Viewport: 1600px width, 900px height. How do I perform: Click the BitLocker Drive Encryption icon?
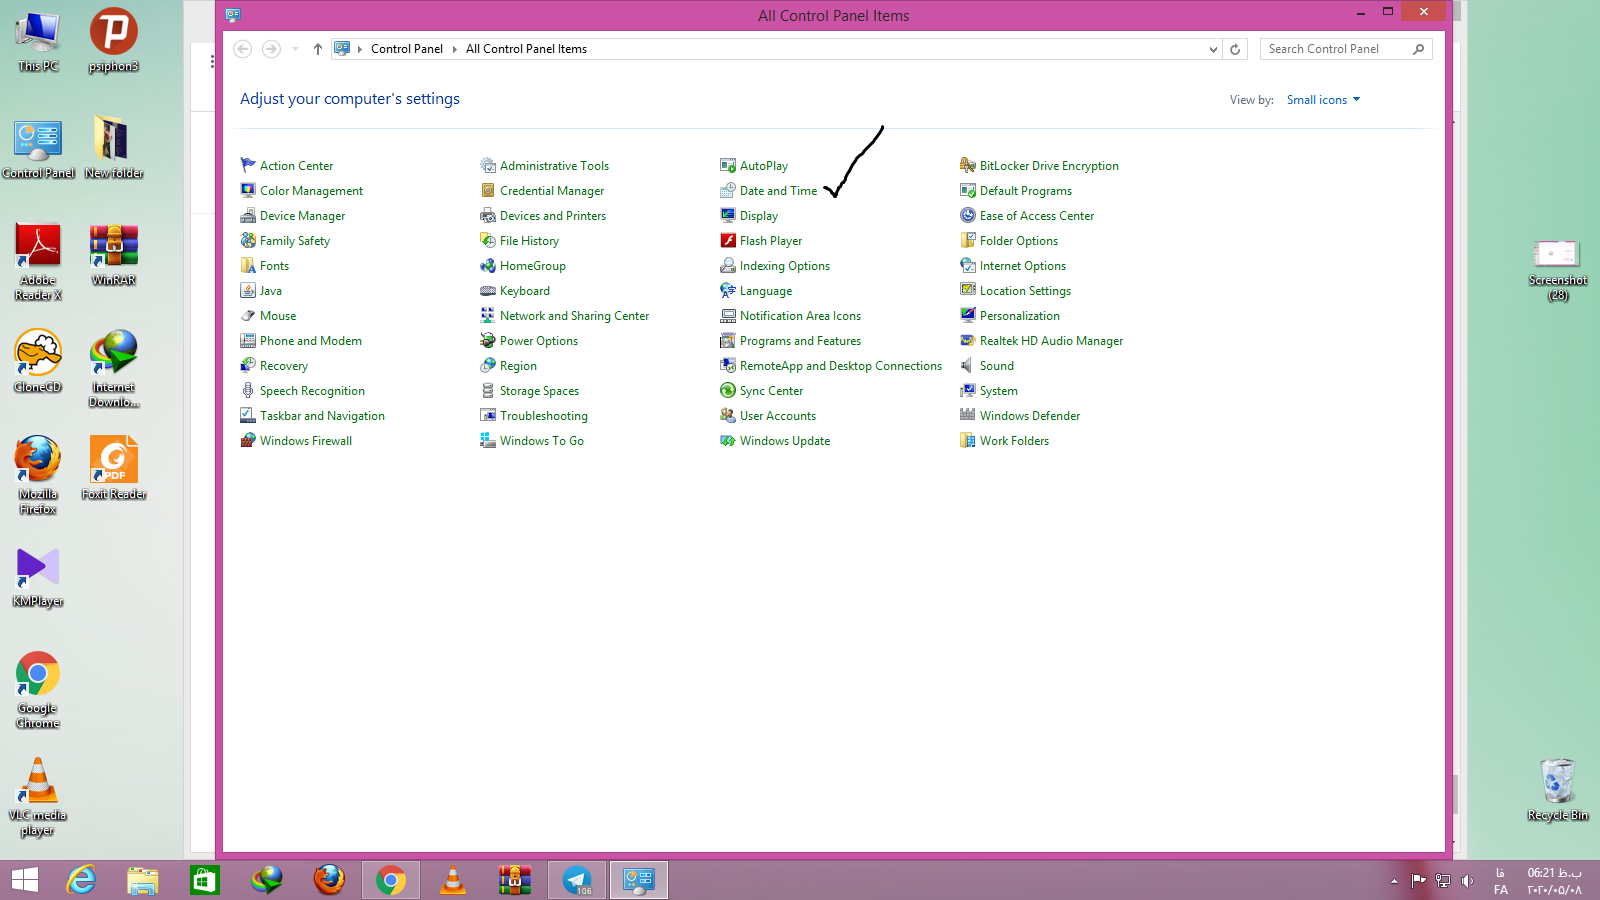pyautogui.click(x=968, y=165)
